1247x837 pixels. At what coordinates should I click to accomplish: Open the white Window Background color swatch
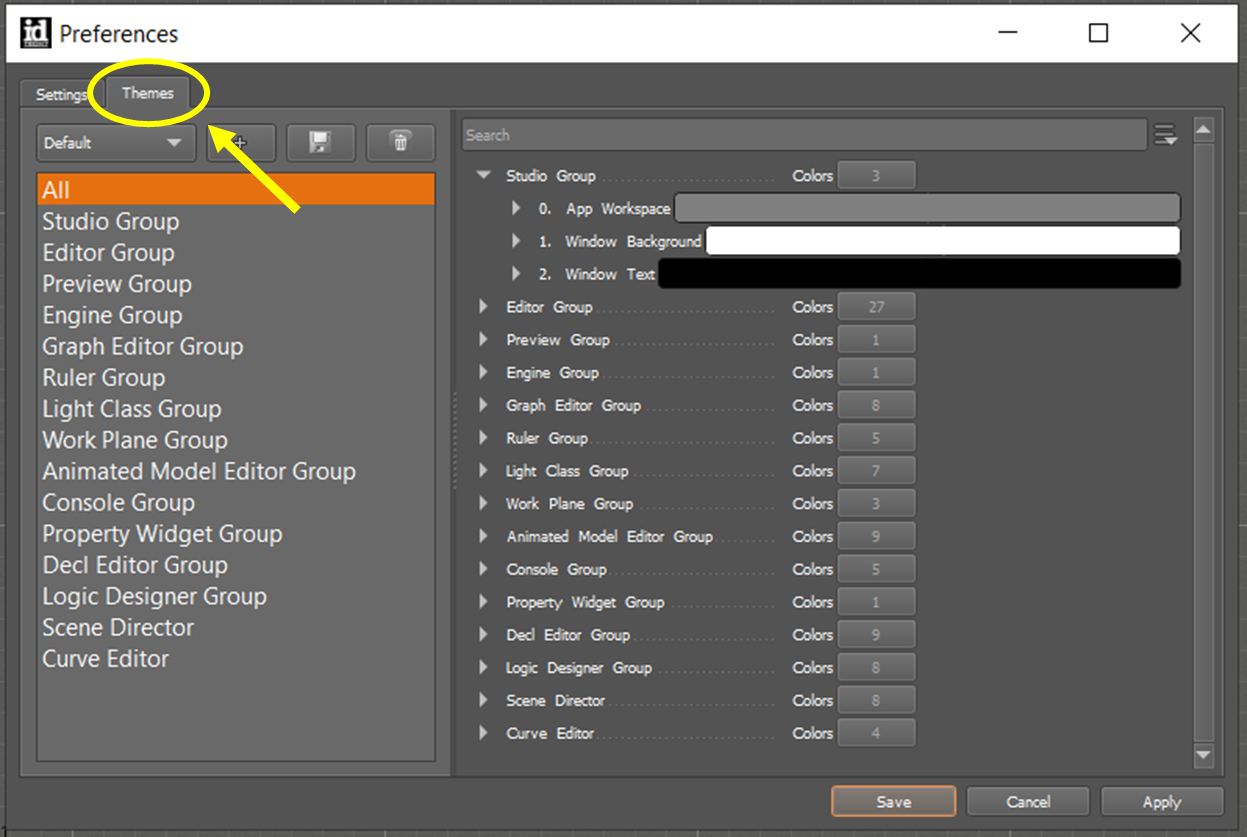[x=943, y=241]
